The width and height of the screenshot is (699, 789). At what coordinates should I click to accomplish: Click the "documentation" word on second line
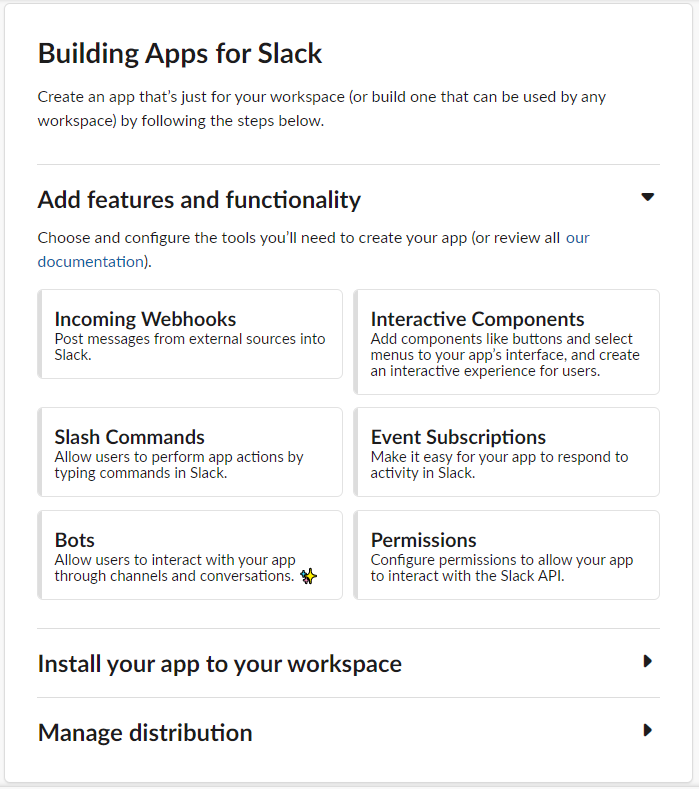click(91, 262)
